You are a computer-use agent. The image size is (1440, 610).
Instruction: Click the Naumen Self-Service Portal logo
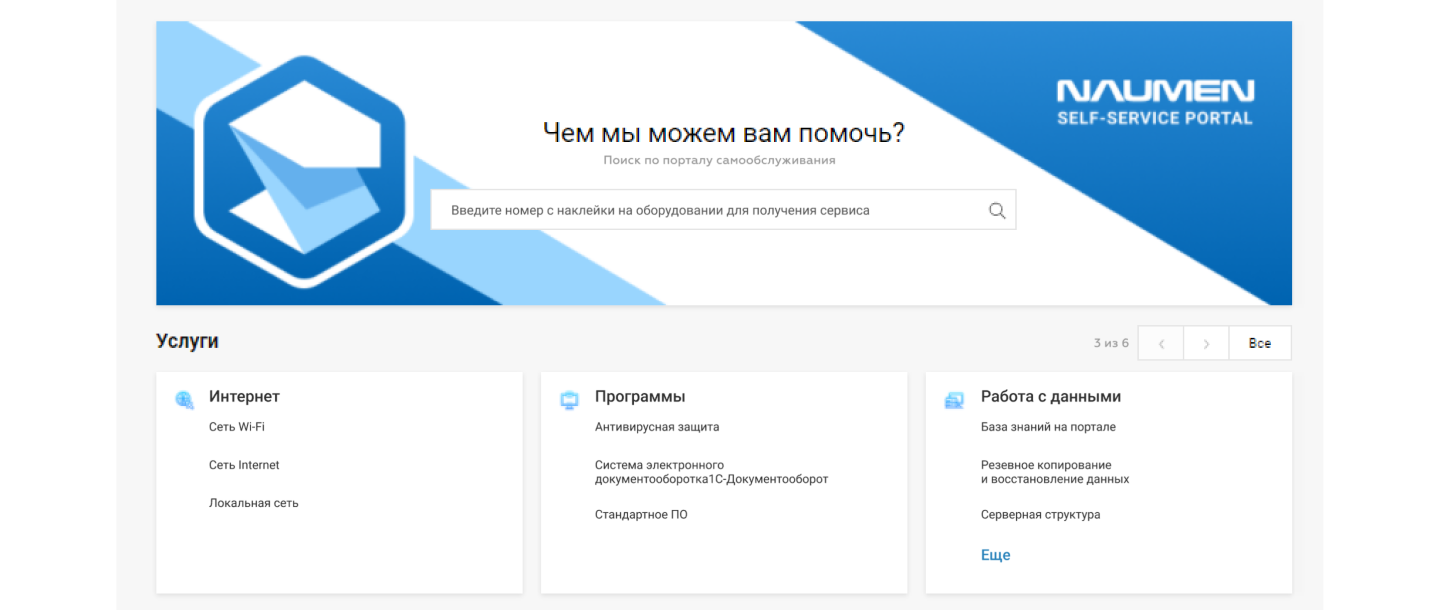click(1154, 103)
